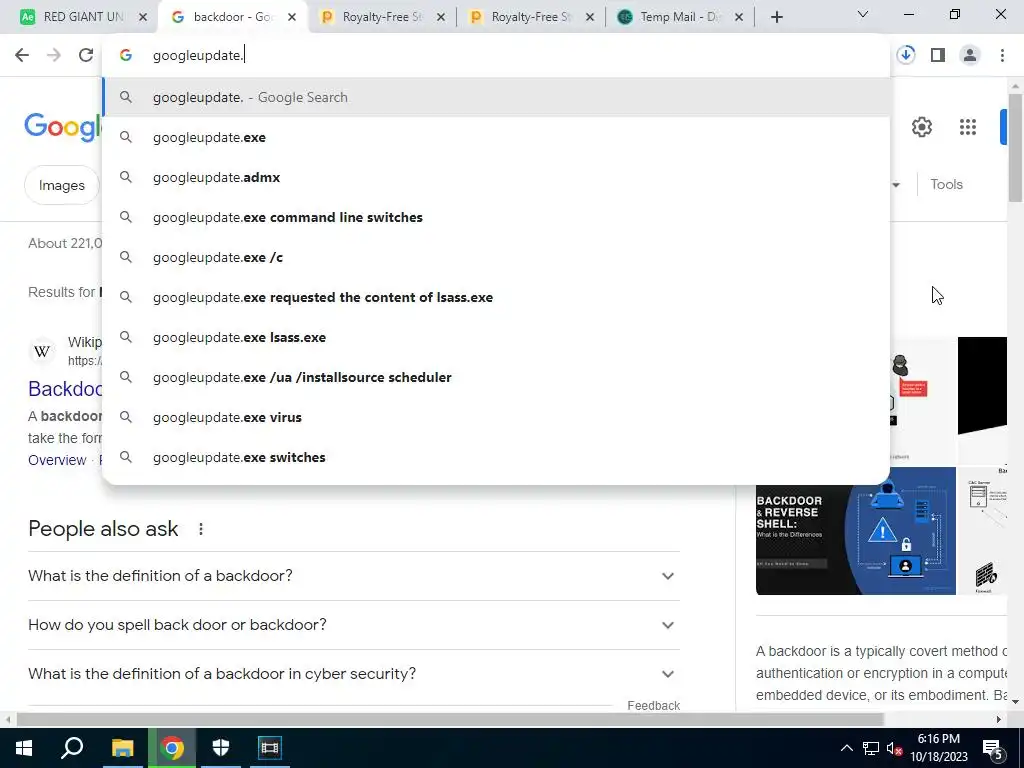Open the taskbar clock showing 6:16 PM
1024x768 pixels.
(x=938, y=748)
